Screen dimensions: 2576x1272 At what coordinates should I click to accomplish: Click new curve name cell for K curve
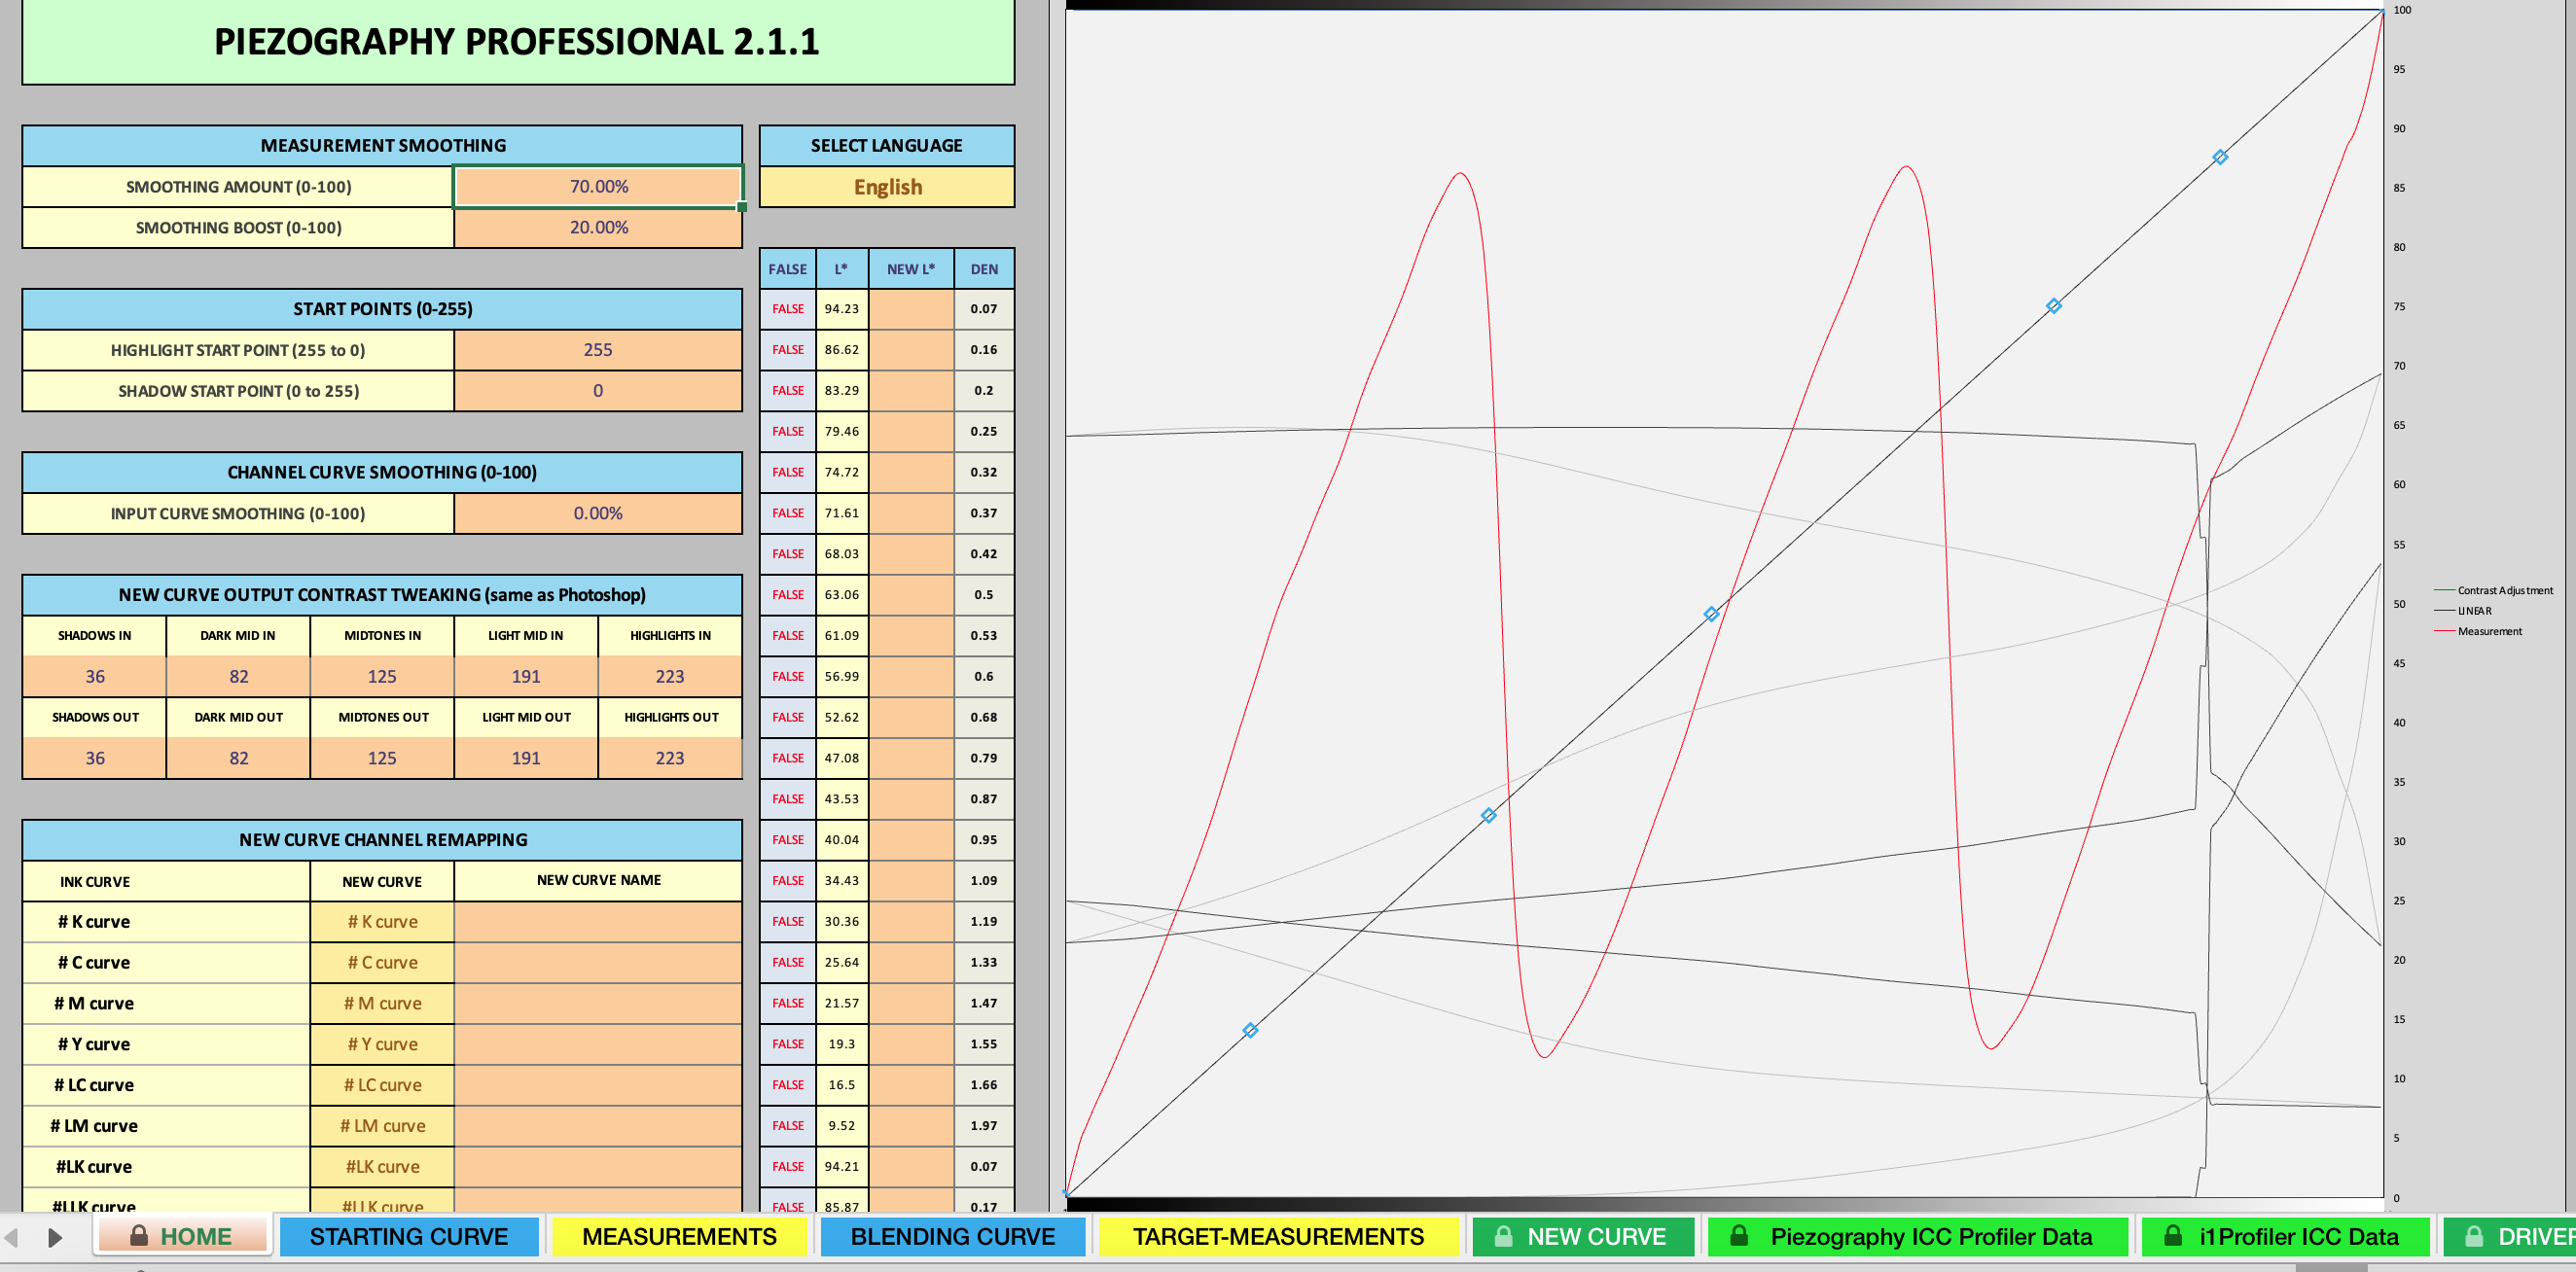(x=598, y=922)
